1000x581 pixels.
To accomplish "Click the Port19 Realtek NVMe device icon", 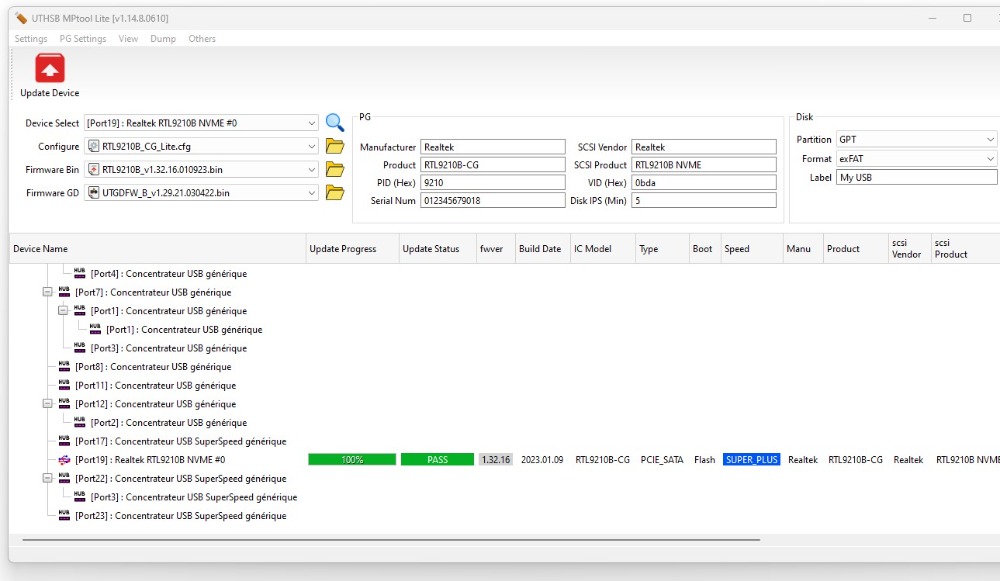I will coord(65,460).
